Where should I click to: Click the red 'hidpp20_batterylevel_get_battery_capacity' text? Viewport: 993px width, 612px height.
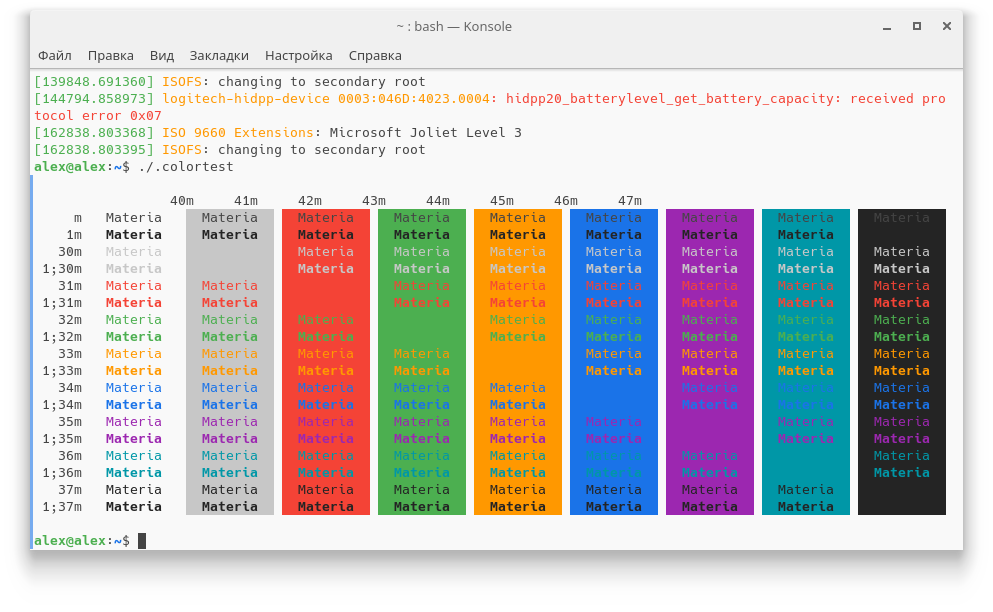(669, 99)
